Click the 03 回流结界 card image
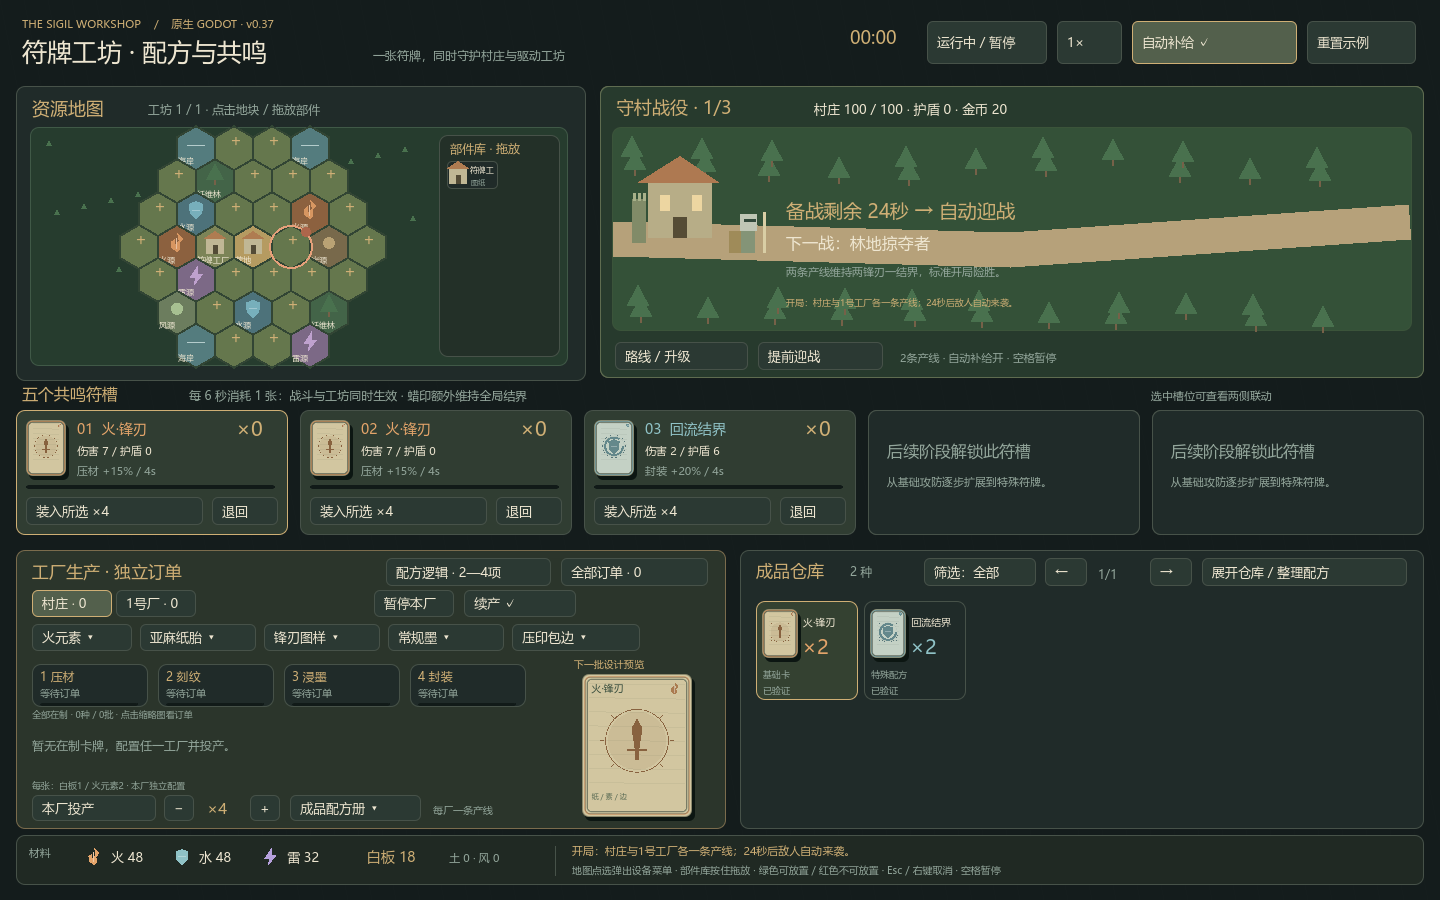 614,447
